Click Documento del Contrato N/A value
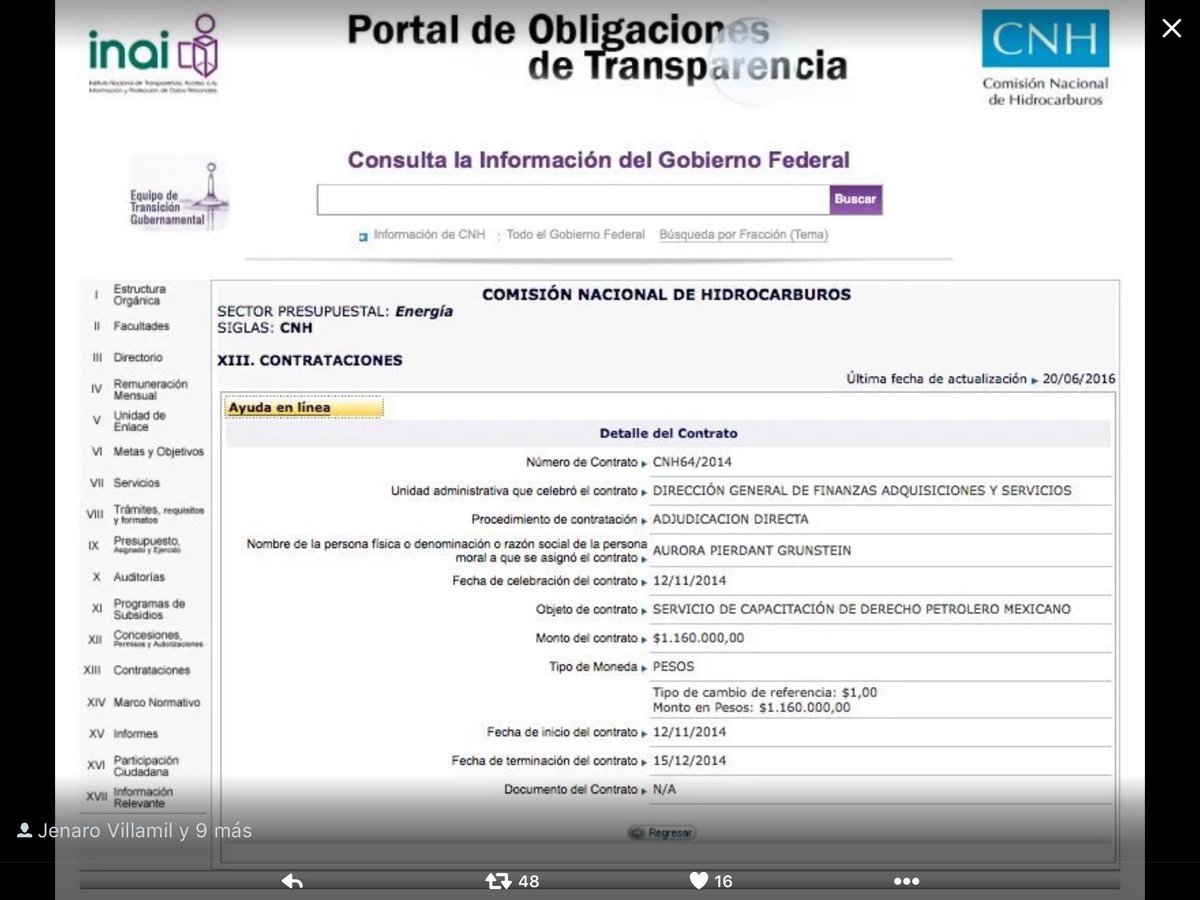 pyautogui.click(x=664, y=790)
